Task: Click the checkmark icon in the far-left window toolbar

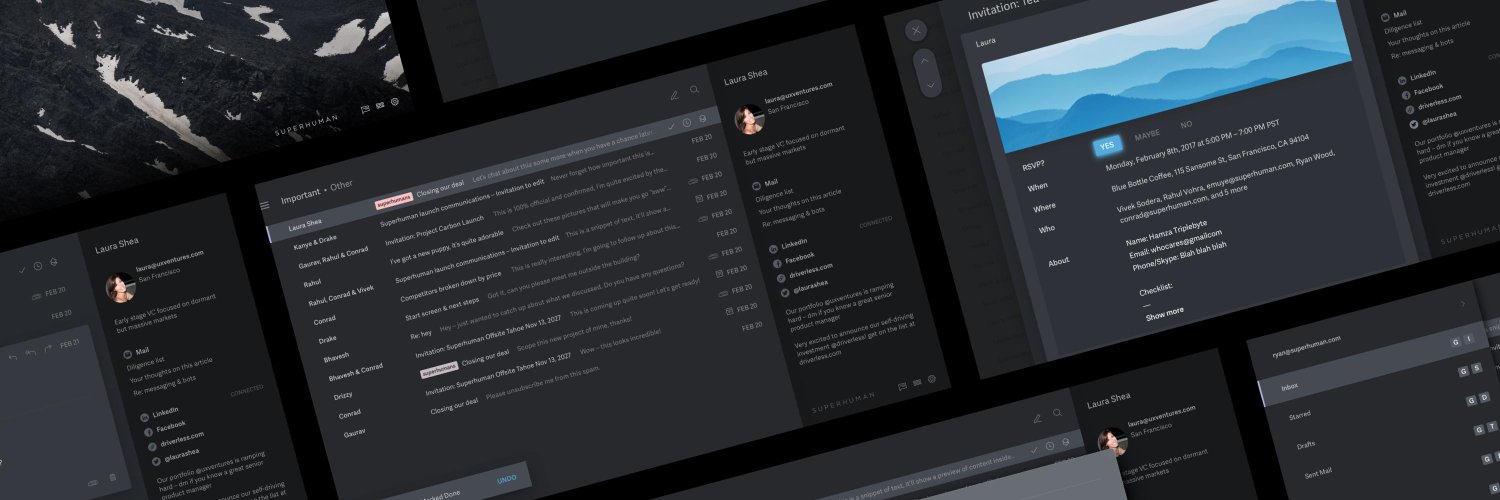Action: [x=22, y=269]
